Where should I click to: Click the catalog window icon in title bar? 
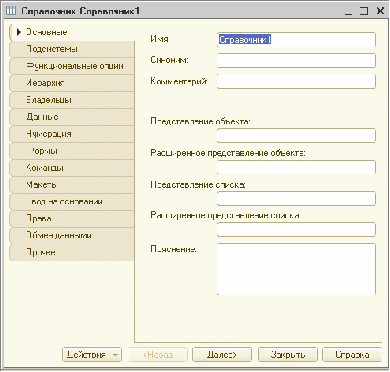11,11
